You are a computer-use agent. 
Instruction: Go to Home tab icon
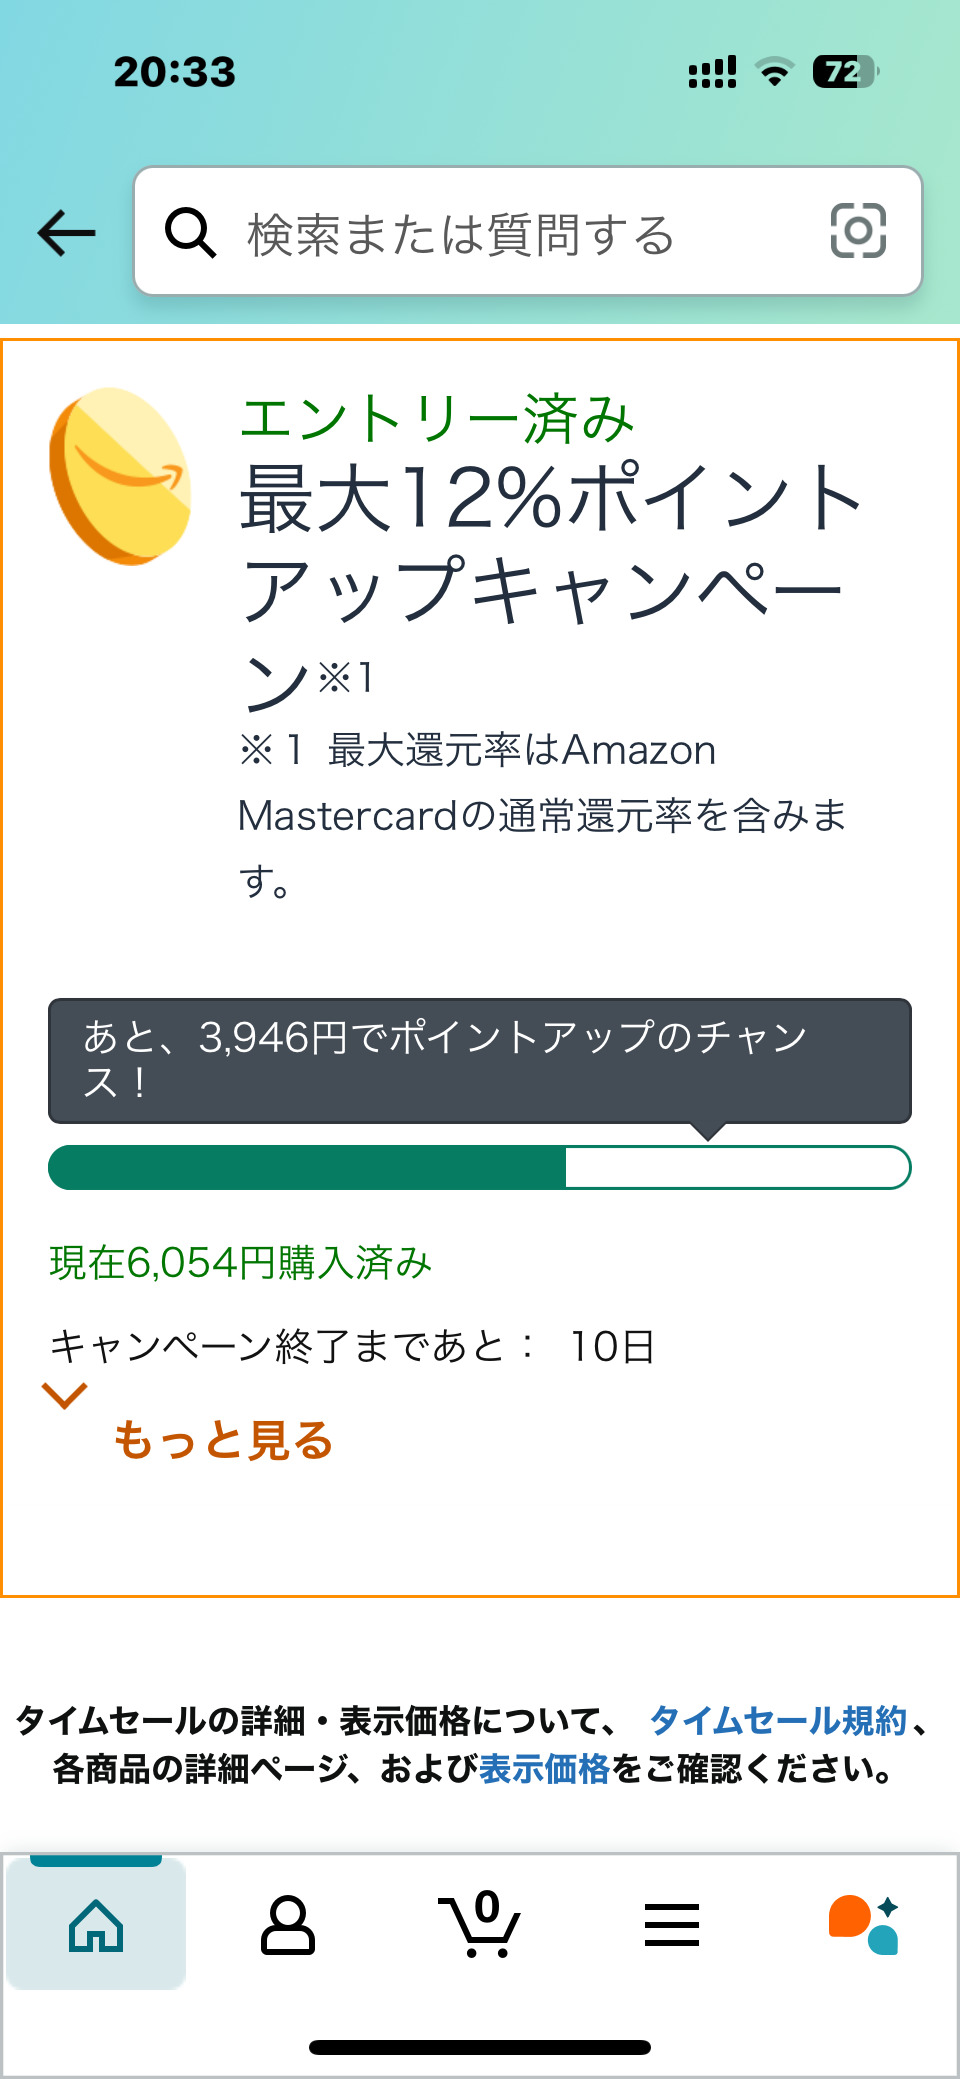click(x=96, y=1924)
